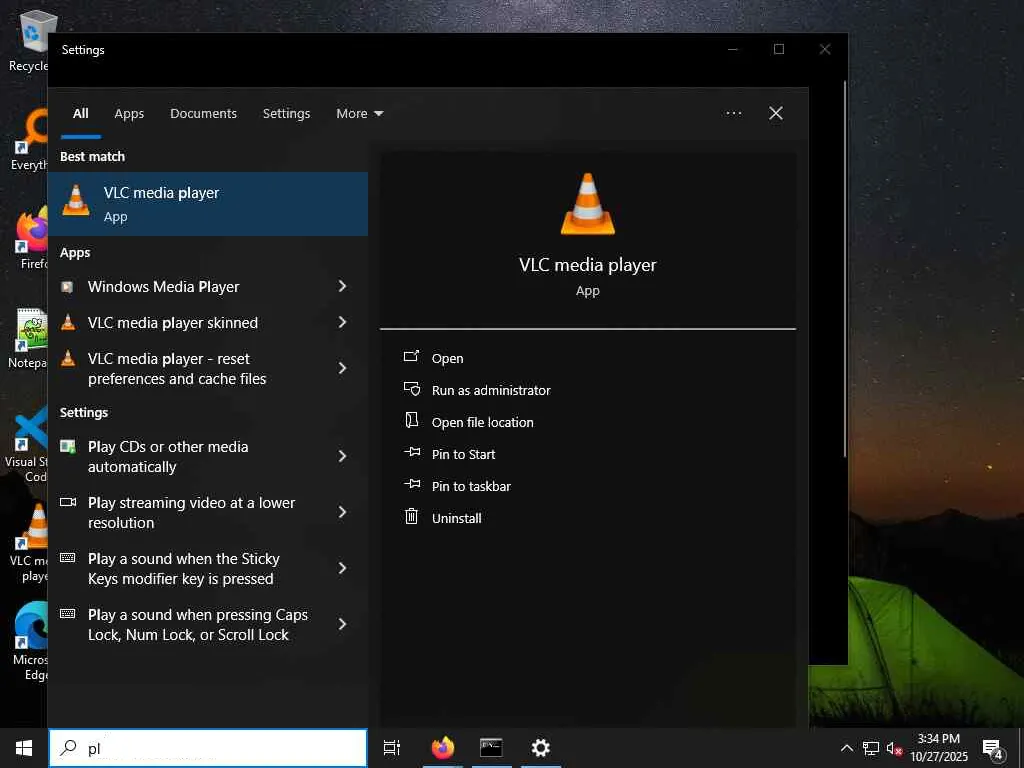Open Firefox from the taskbar
Viewport: 1024px width, 768px height.
click(x=443, y=748)
